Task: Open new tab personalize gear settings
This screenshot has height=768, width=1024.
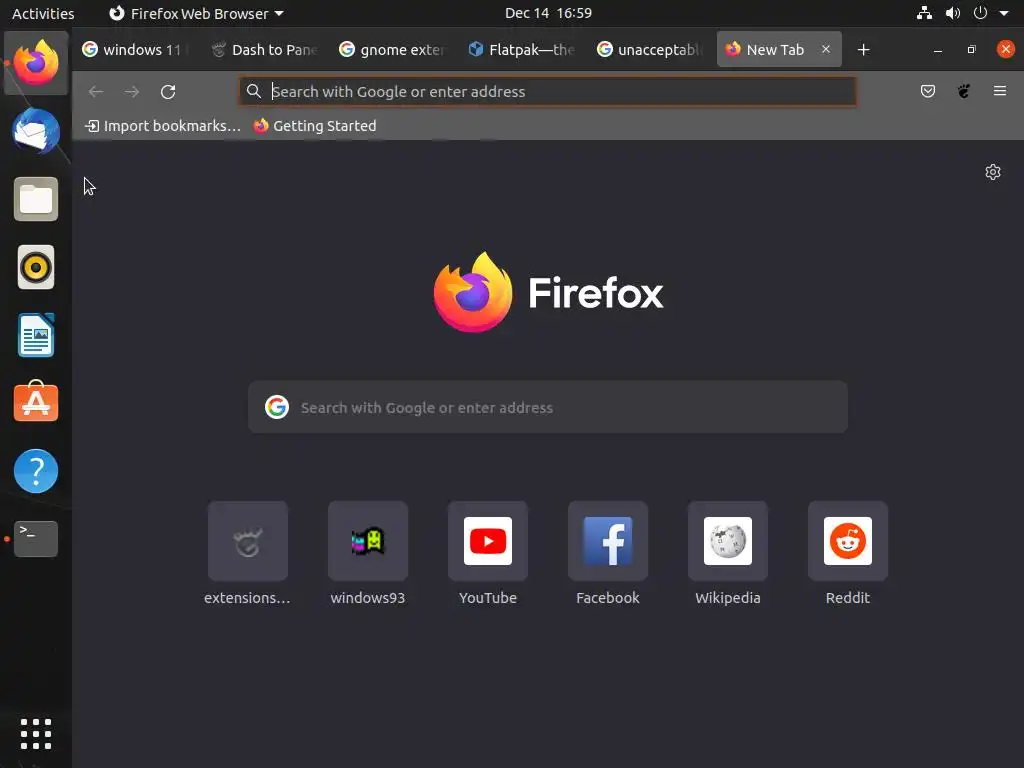Action: coord(993,172)
